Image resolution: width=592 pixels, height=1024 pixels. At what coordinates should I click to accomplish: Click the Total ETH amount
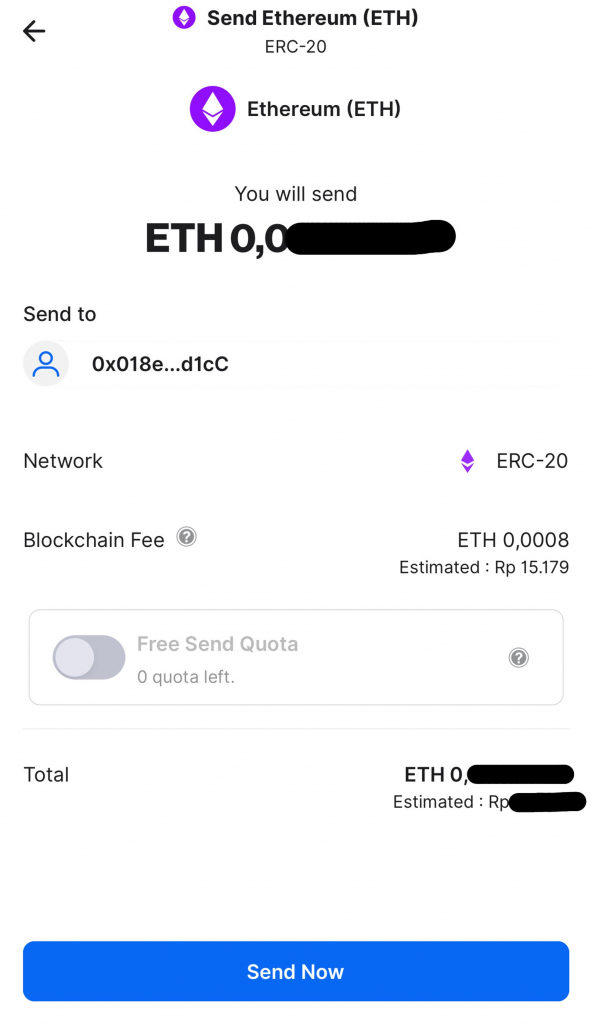point(489,775)
